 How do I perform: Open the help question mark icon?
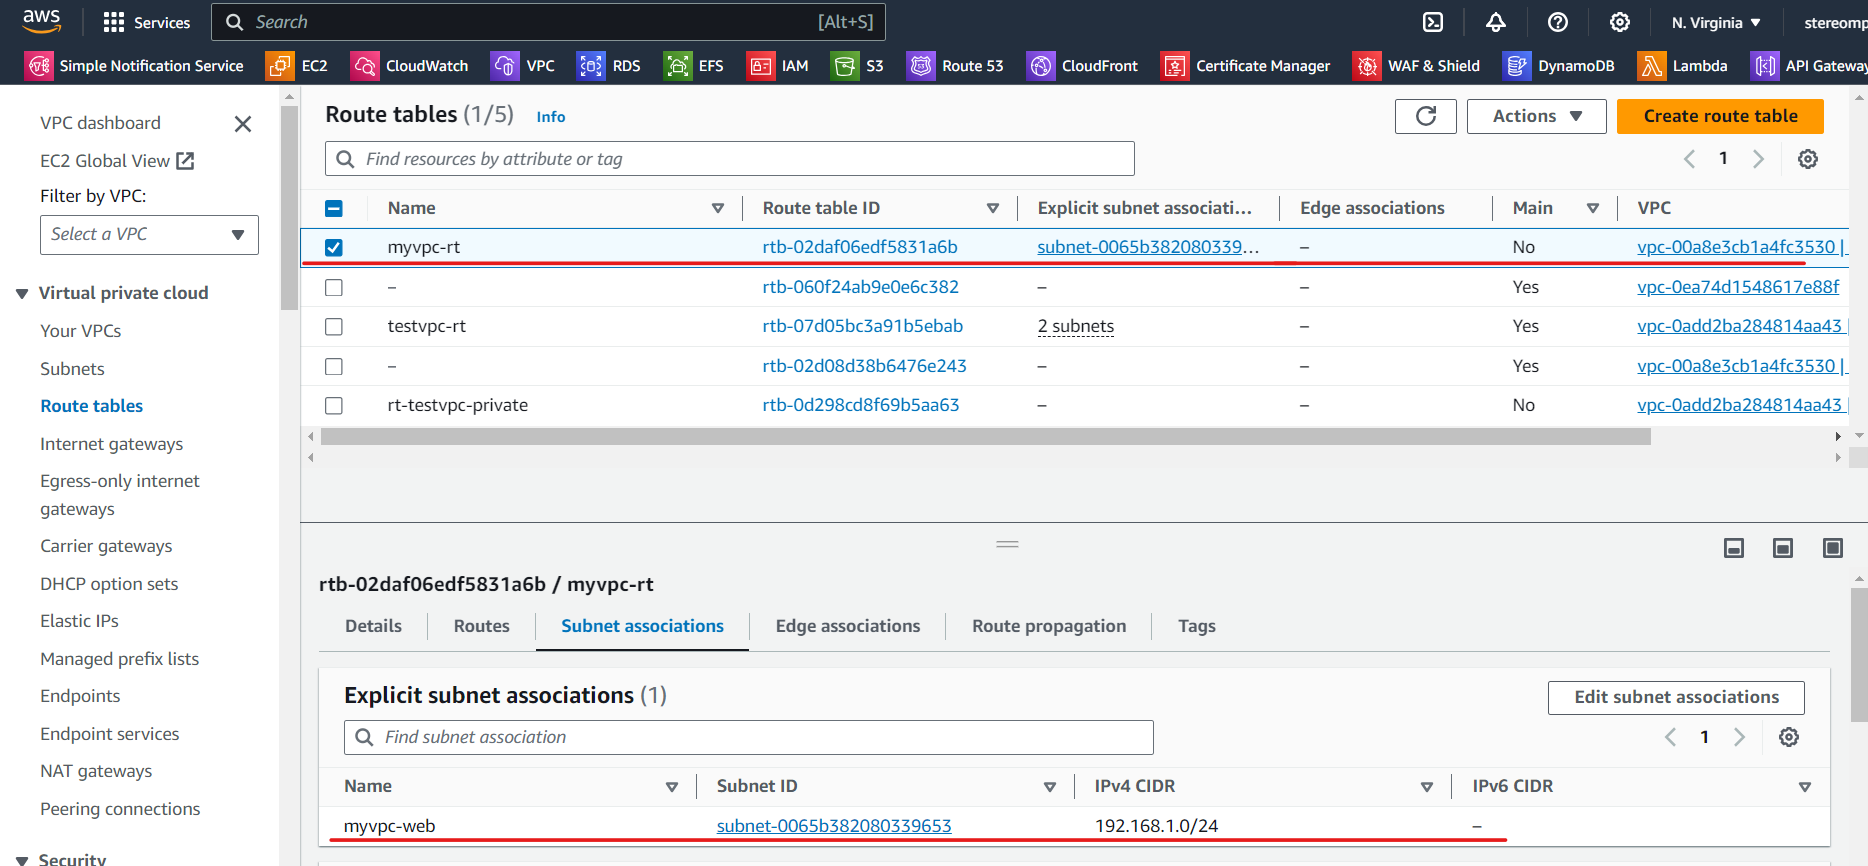point(1558,22)
